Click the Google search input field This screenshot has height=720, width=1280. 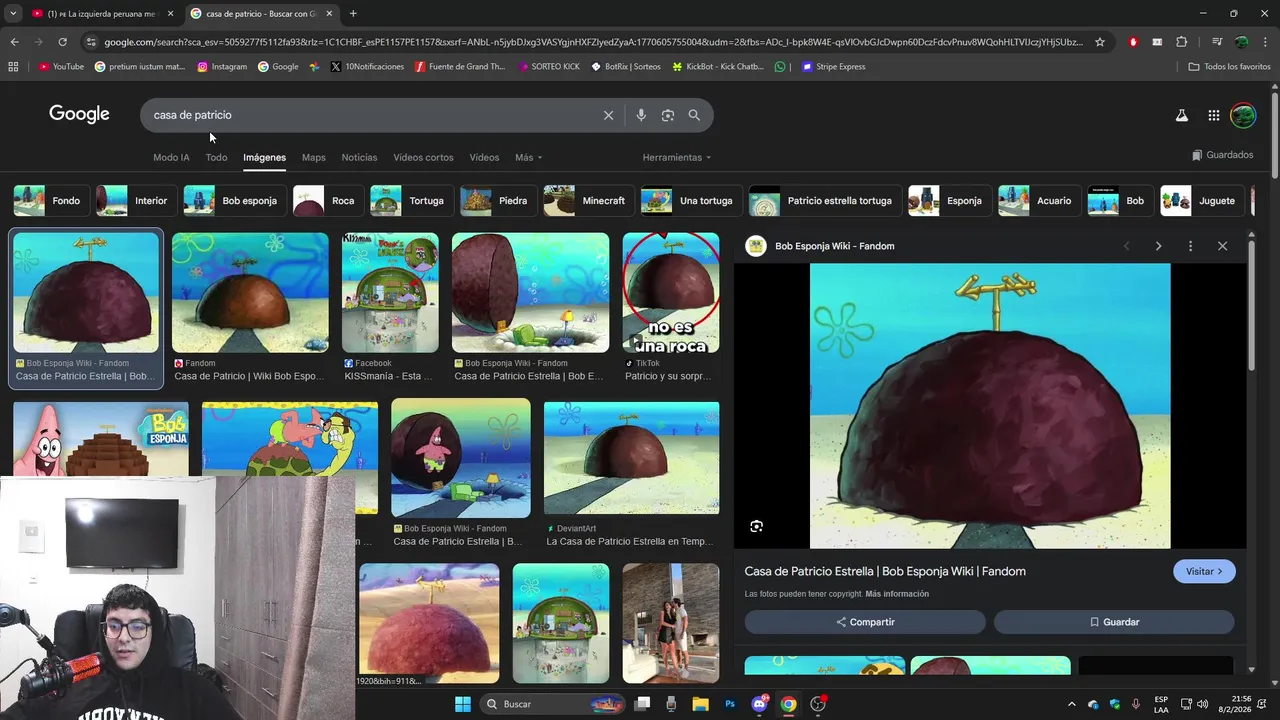point(375,115)
